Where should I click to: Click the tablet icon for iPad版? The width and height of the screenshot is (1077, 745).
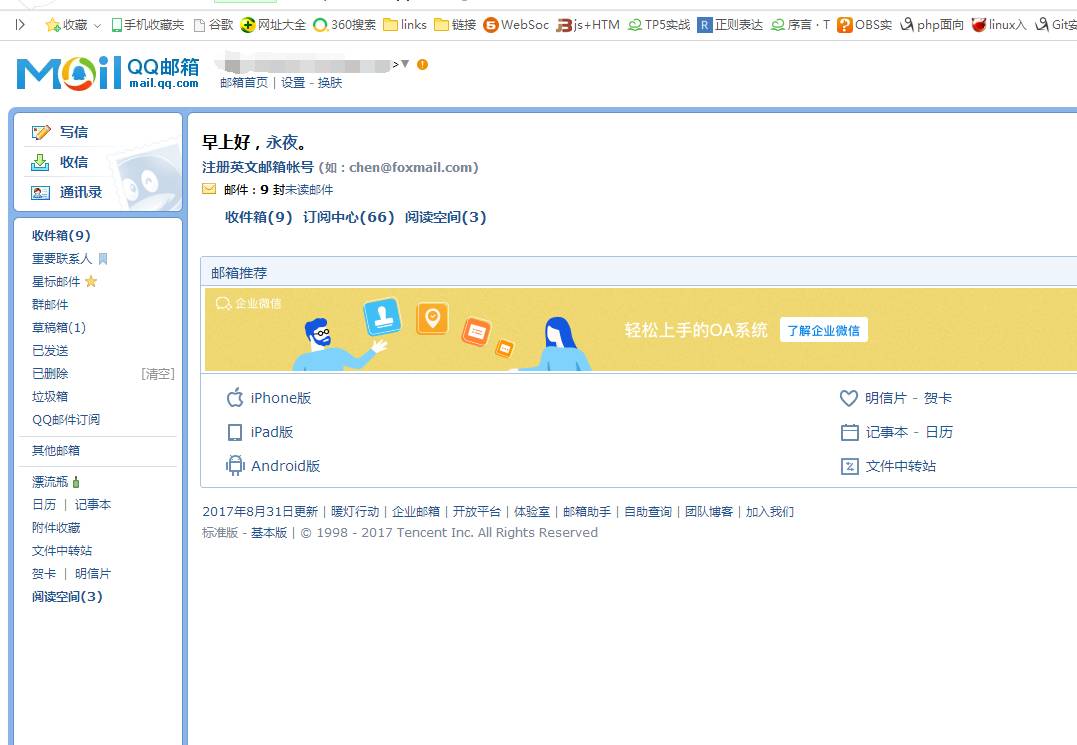tap(235, 432)
